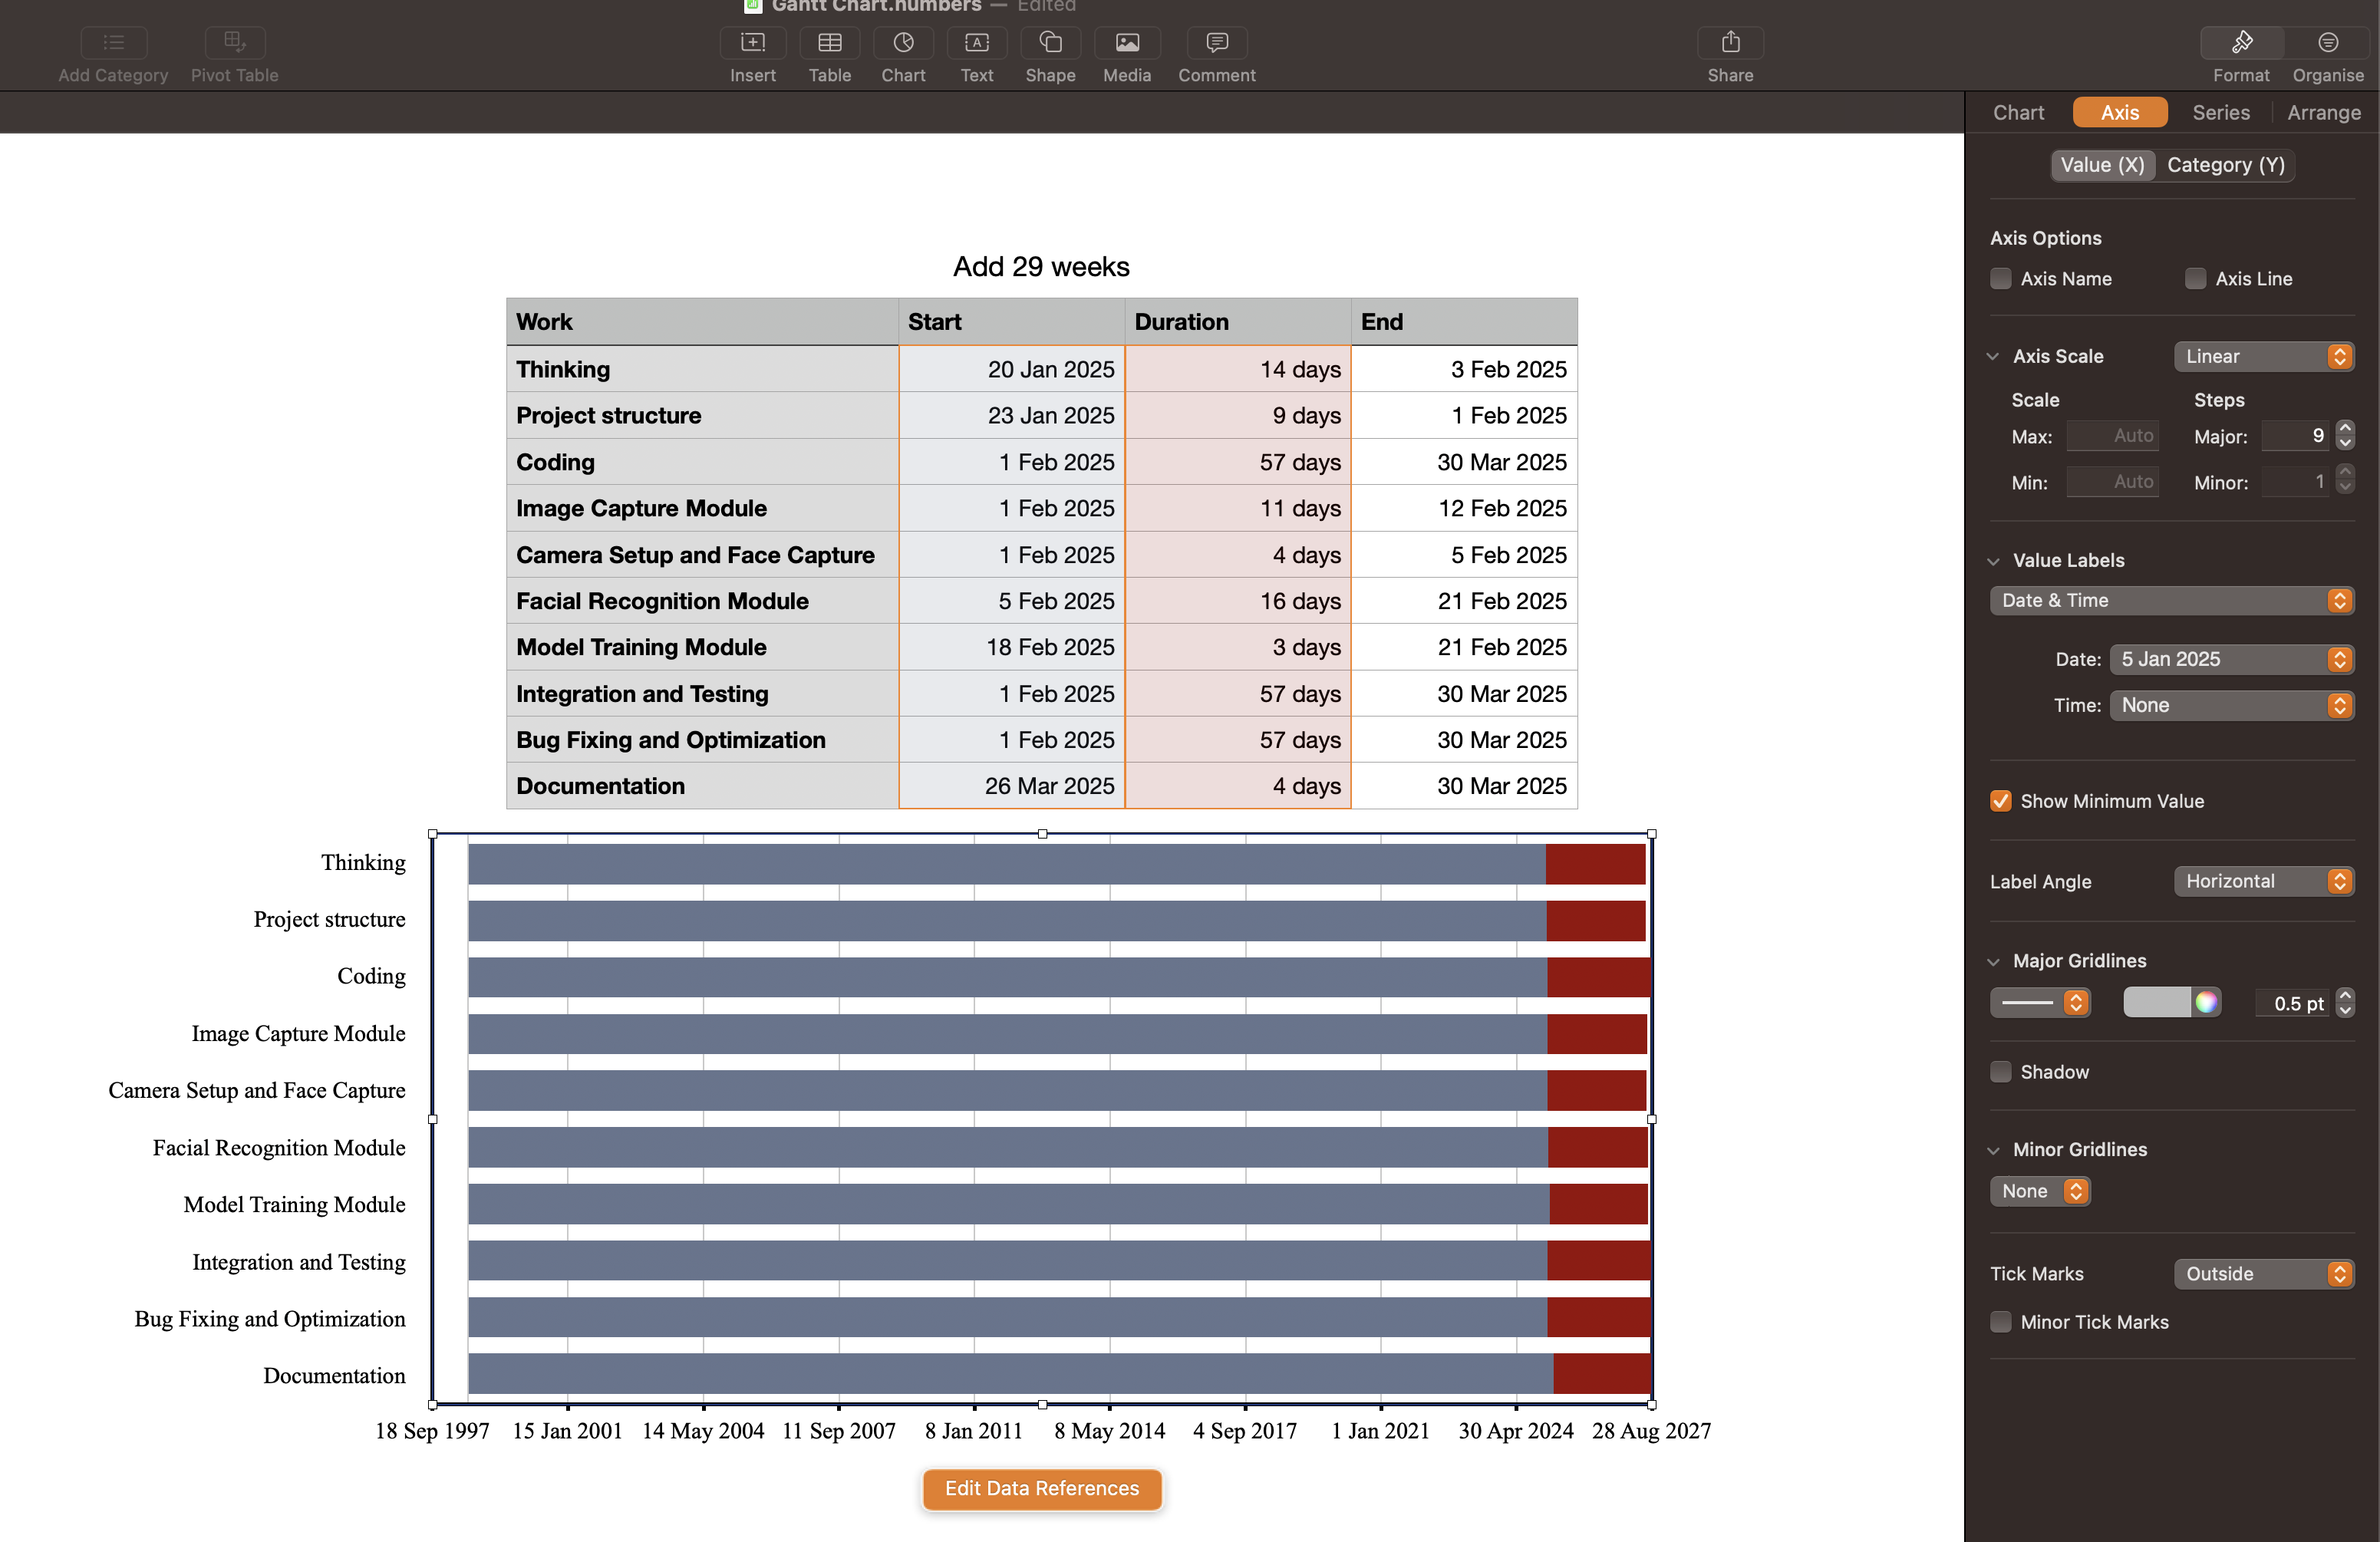This screenshot has height=1542, width=2380.
Task: Click the Chart toolbar icon
Action: (x=902, y=43)
